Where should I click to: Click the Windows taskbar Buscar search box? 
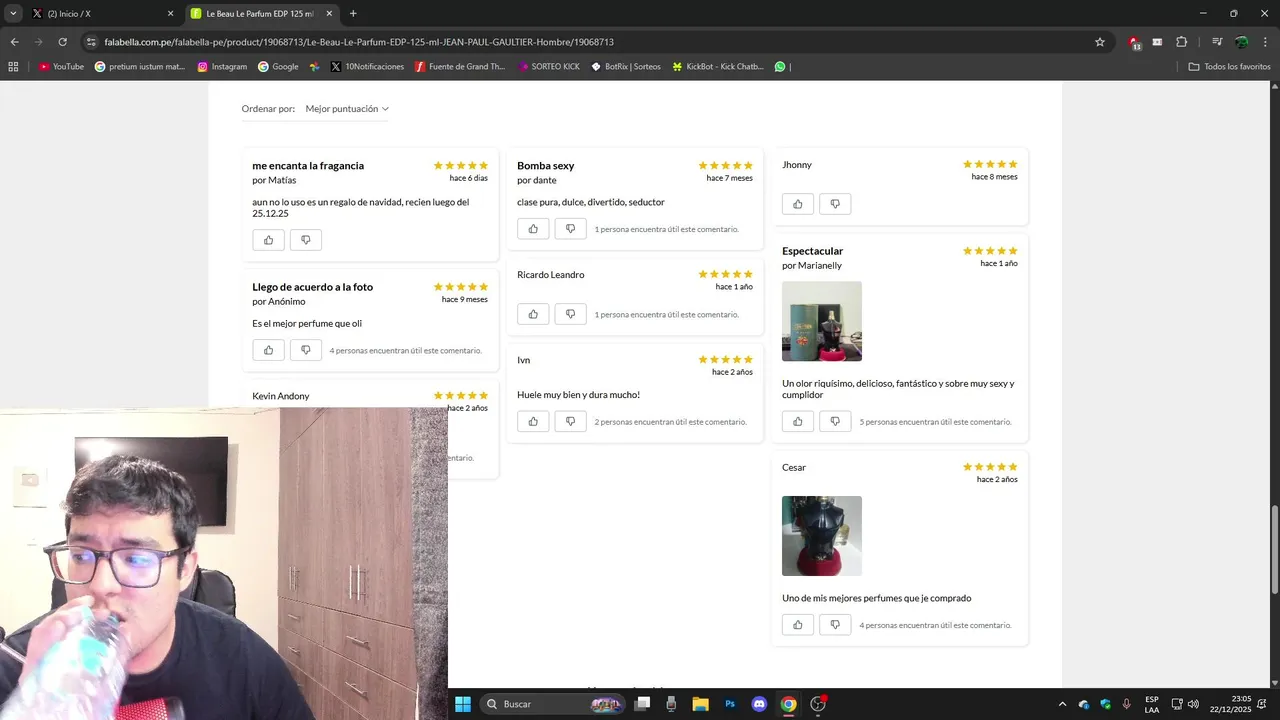point(553,704)
